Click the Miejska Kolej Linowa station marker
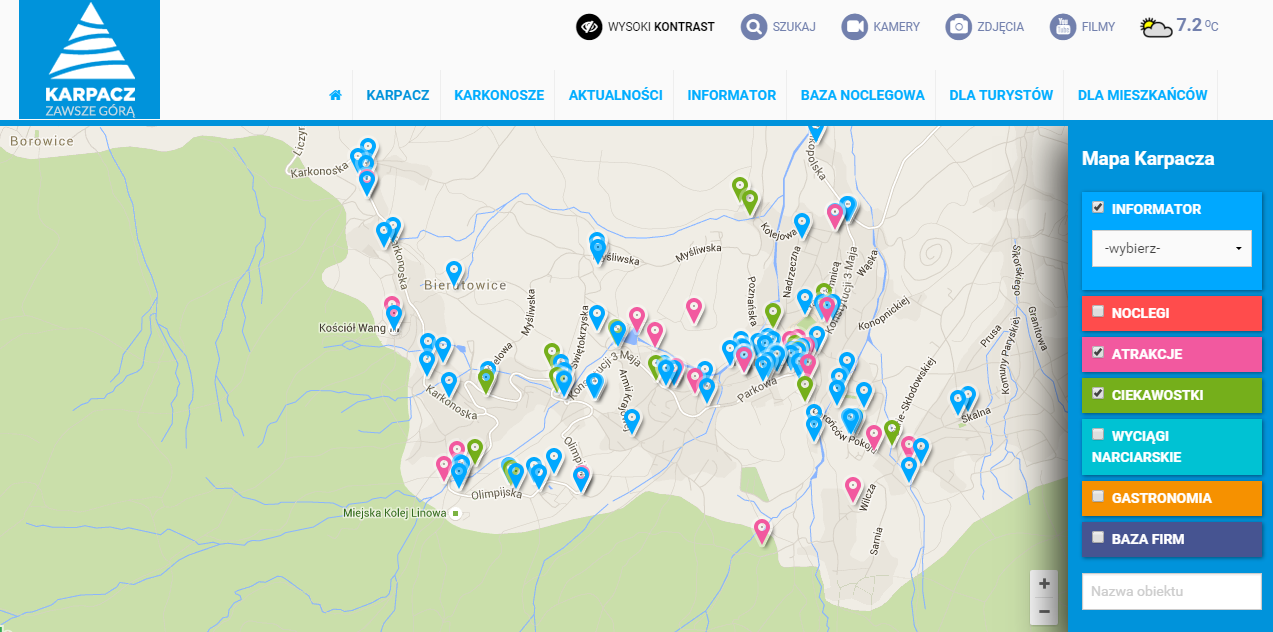The image size is (1273, 632). point(455,514)
